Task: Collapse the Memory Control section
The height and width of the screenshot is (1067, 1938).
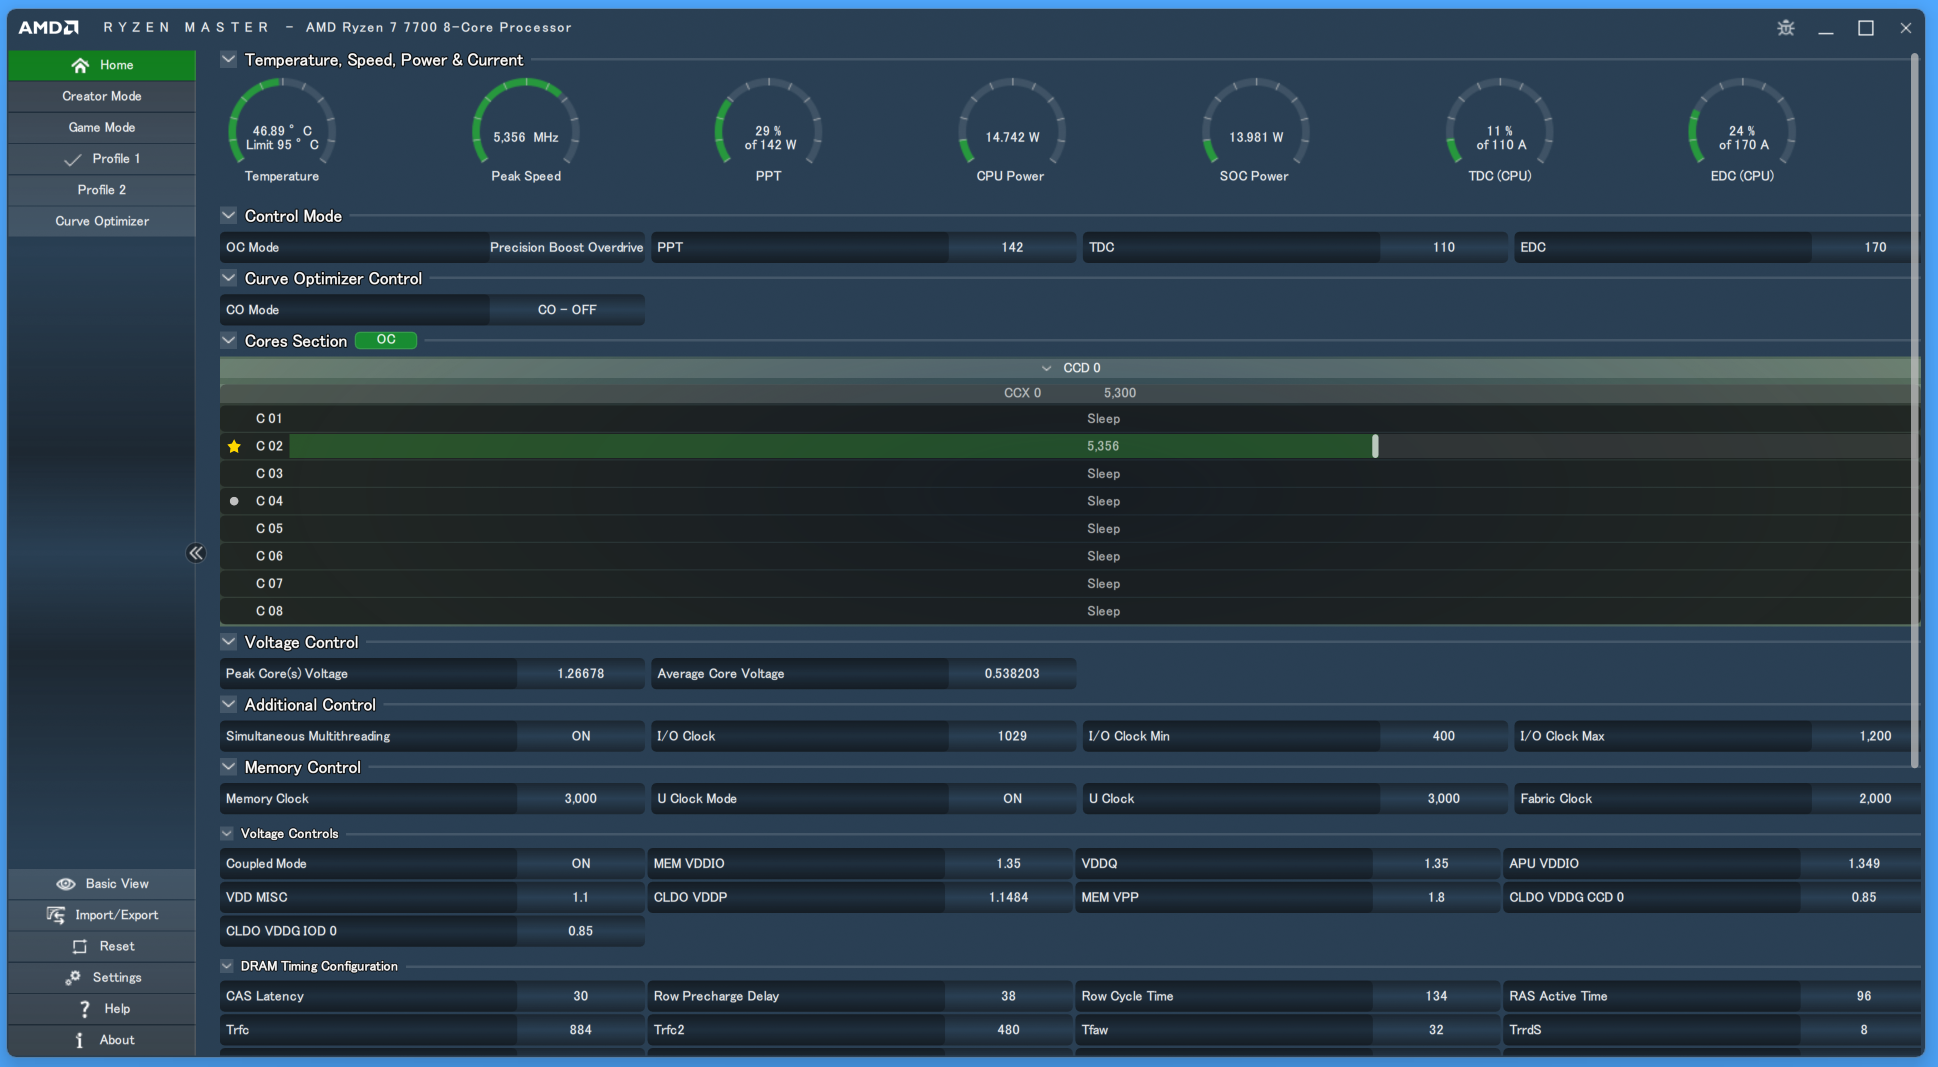Action: click(229, 767)
